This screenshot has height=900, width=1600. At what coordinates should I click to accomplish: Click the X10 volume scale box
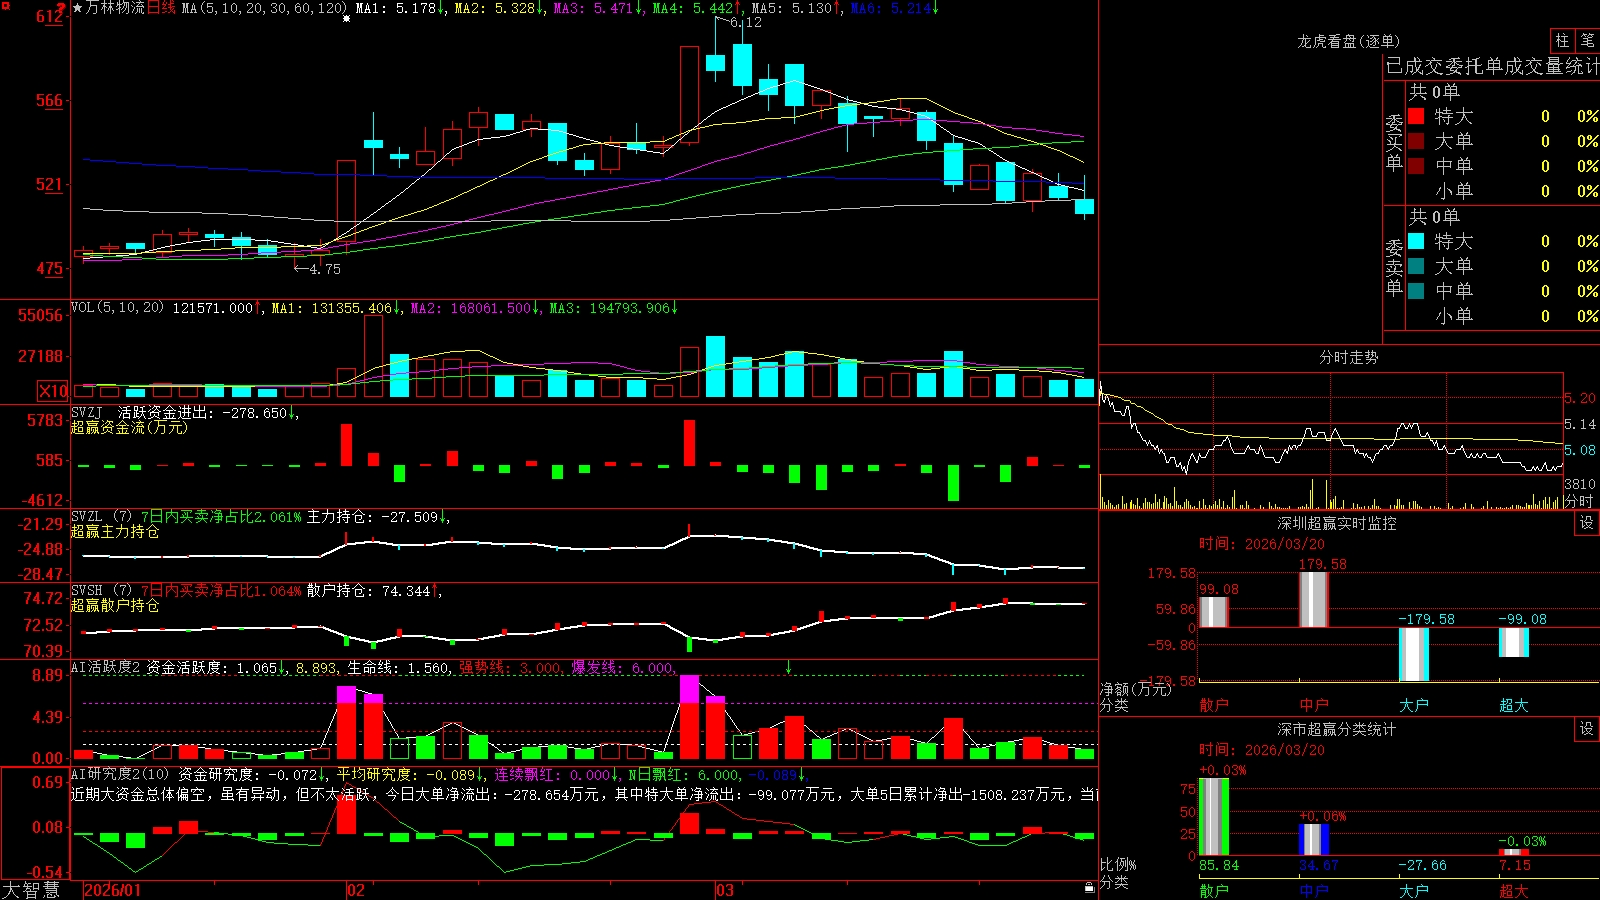click(54, 391)
